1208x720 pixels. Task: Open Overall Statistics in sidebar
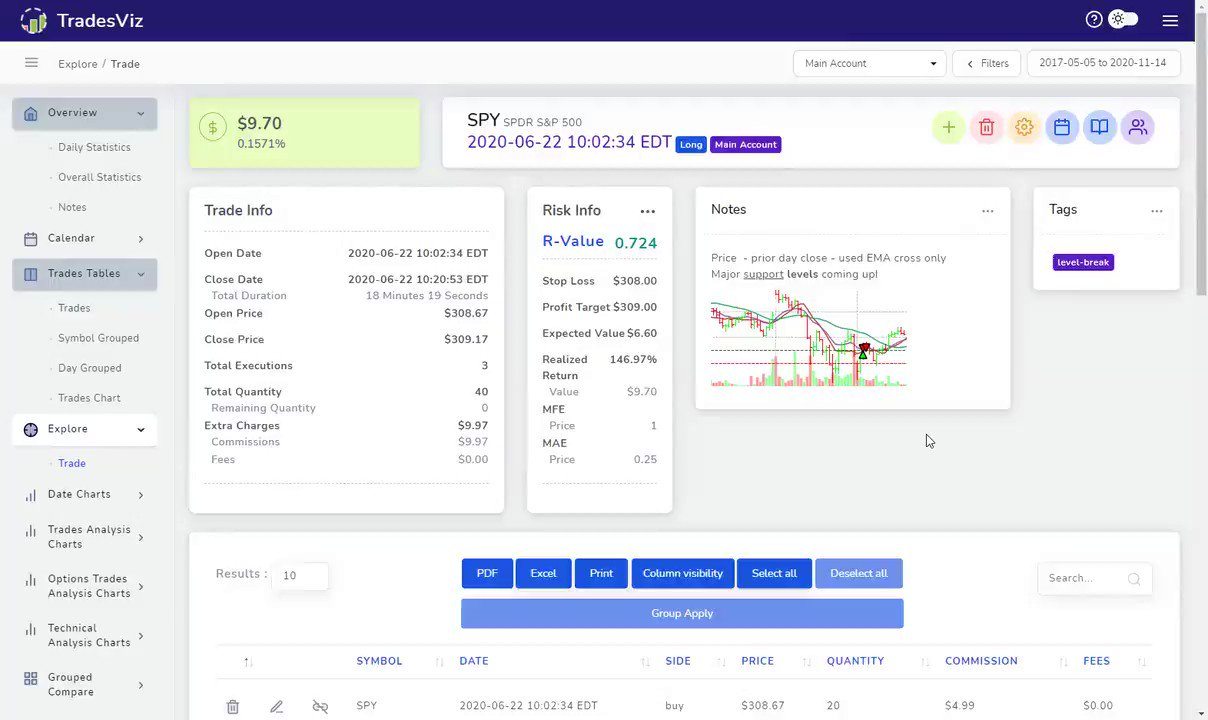pyautogui.click(x=99, y=177)
